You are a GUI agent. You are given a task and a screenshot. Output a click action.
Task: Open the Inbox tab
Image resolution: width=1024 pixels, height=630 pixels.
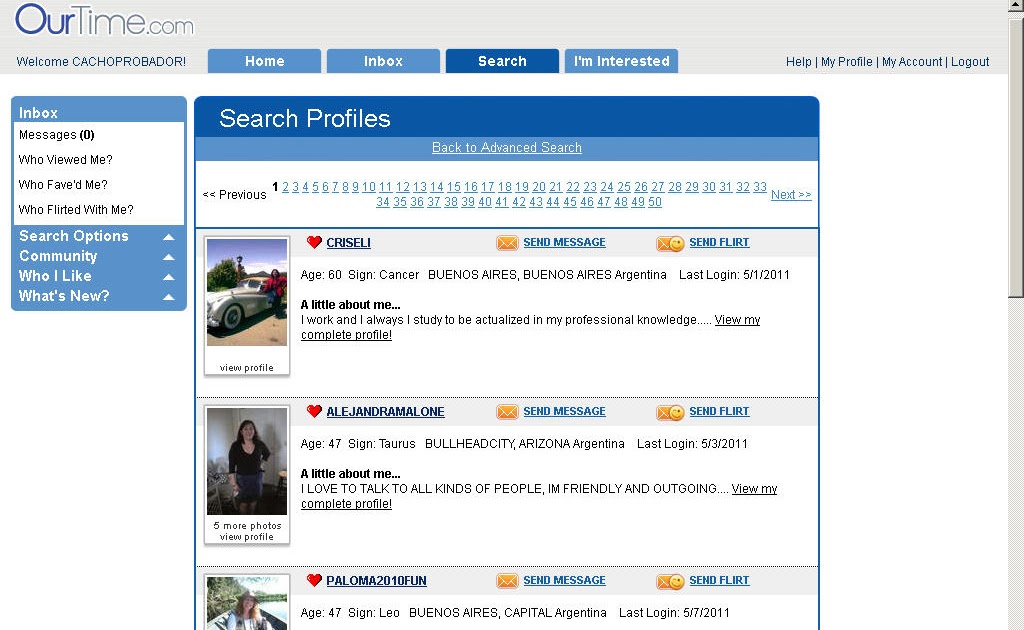pyautogui.click(x=383, y=61)
